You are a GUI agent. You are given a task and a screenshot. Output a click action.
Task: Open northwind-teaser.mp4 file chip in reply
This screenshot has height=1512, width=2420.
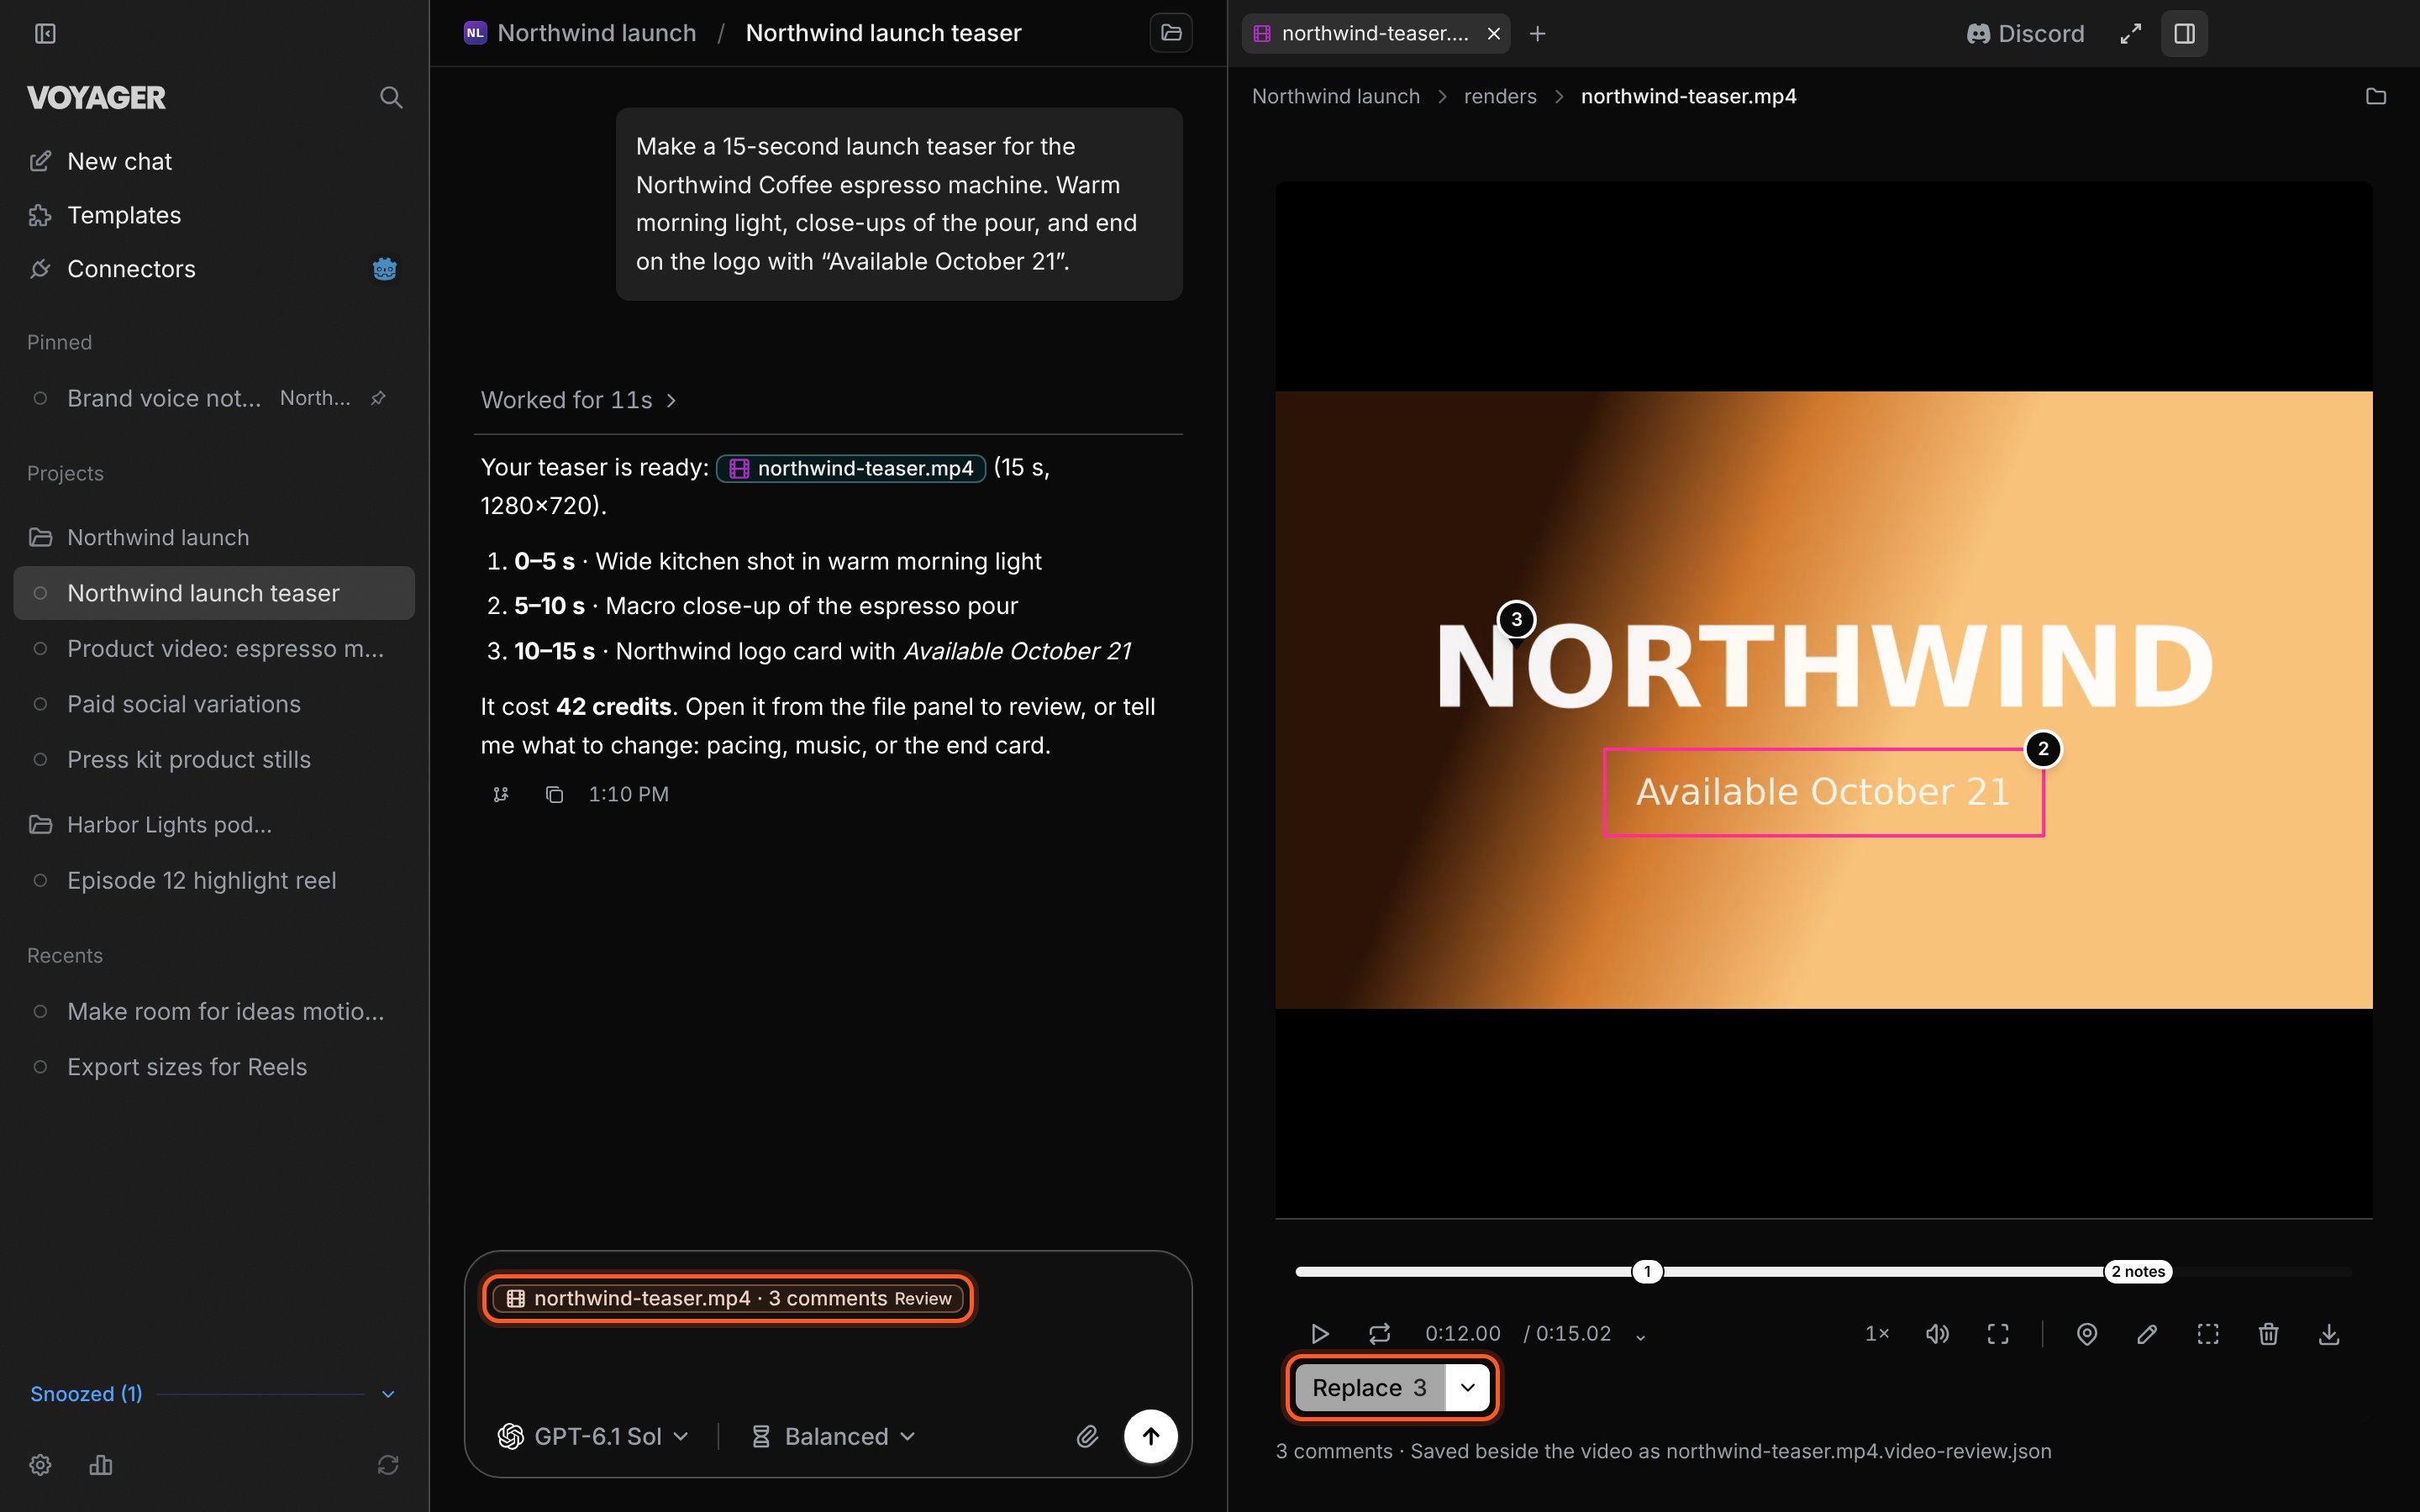pos(851,468)
